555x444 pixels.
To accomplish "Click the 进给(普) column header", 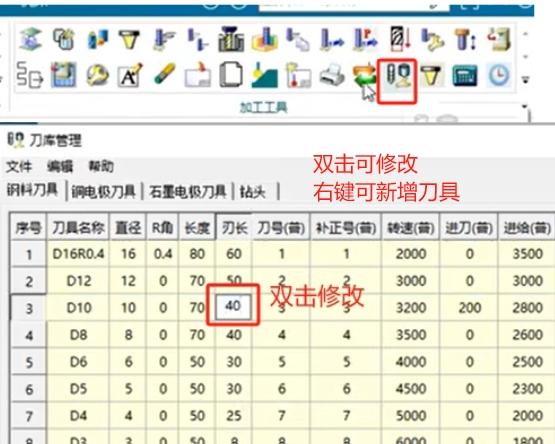I will point(527,228).
